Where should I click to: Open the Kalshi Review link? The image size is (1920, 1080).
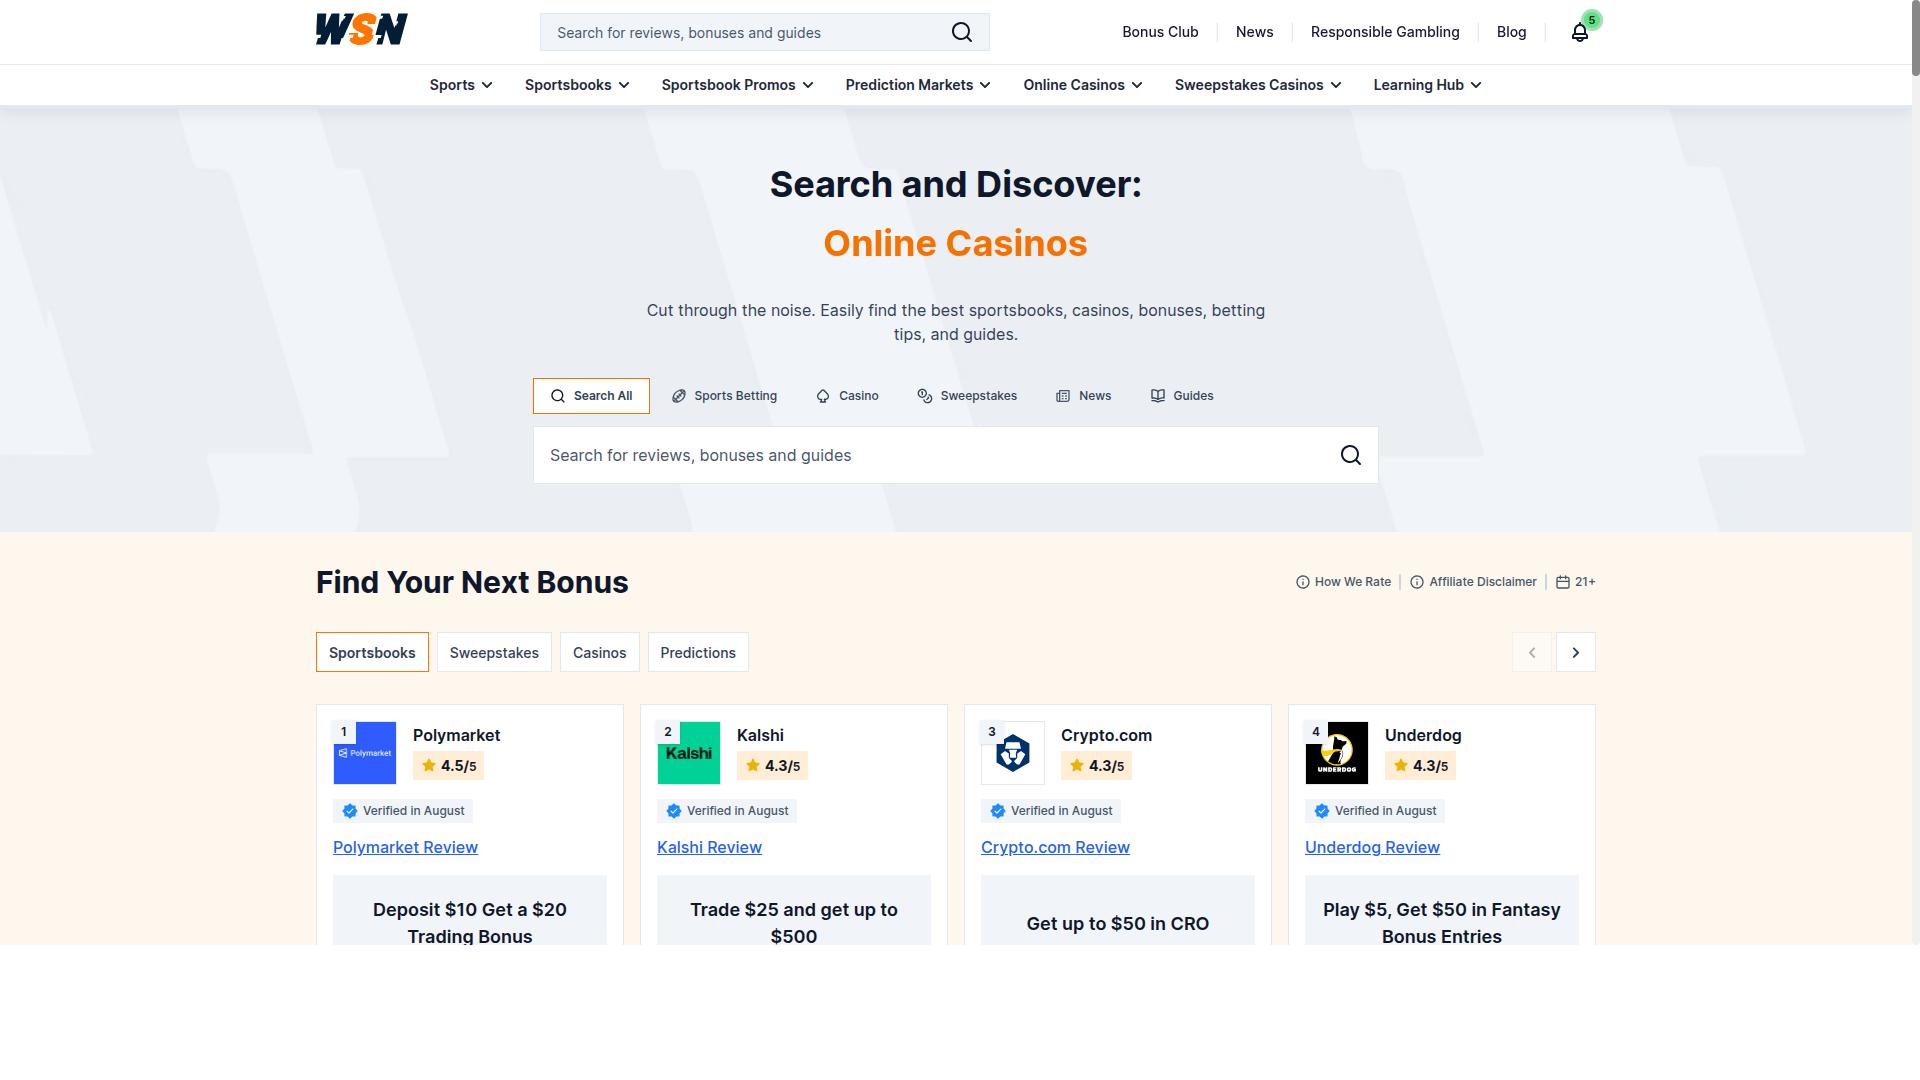(709, 847)
